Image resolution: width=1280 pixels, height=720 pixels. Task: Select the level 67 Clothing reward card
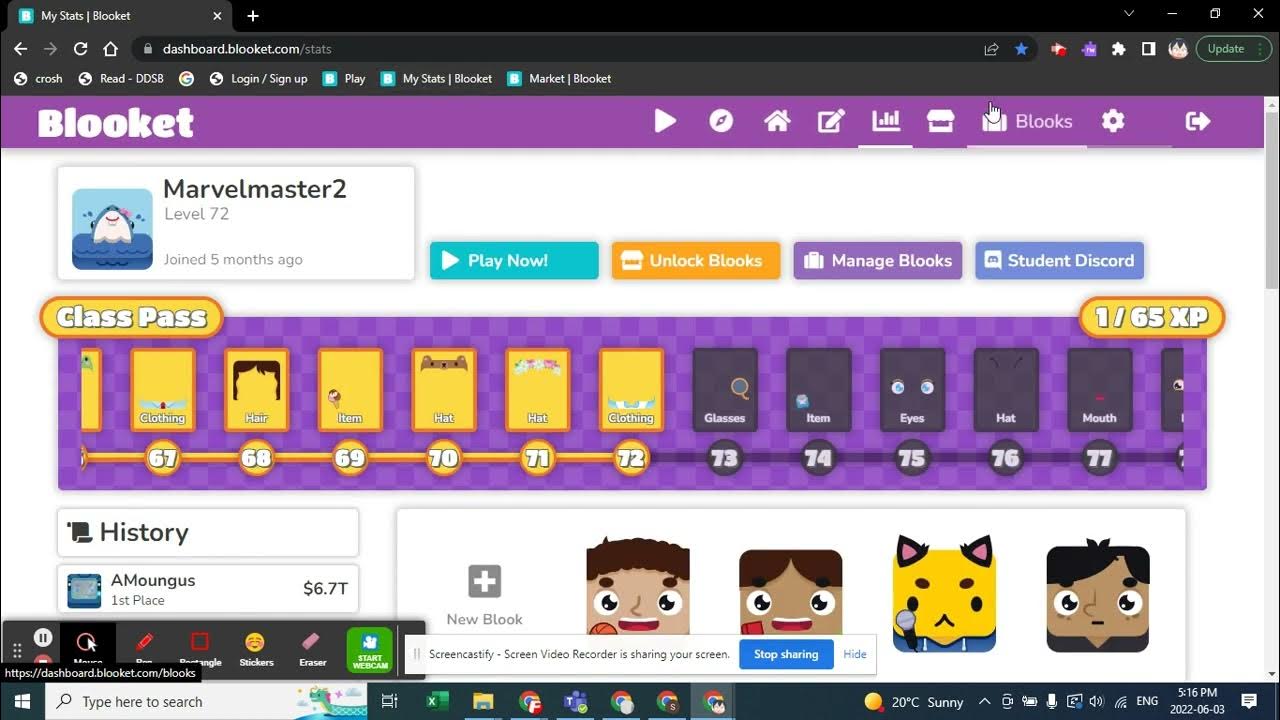point(162,390)
